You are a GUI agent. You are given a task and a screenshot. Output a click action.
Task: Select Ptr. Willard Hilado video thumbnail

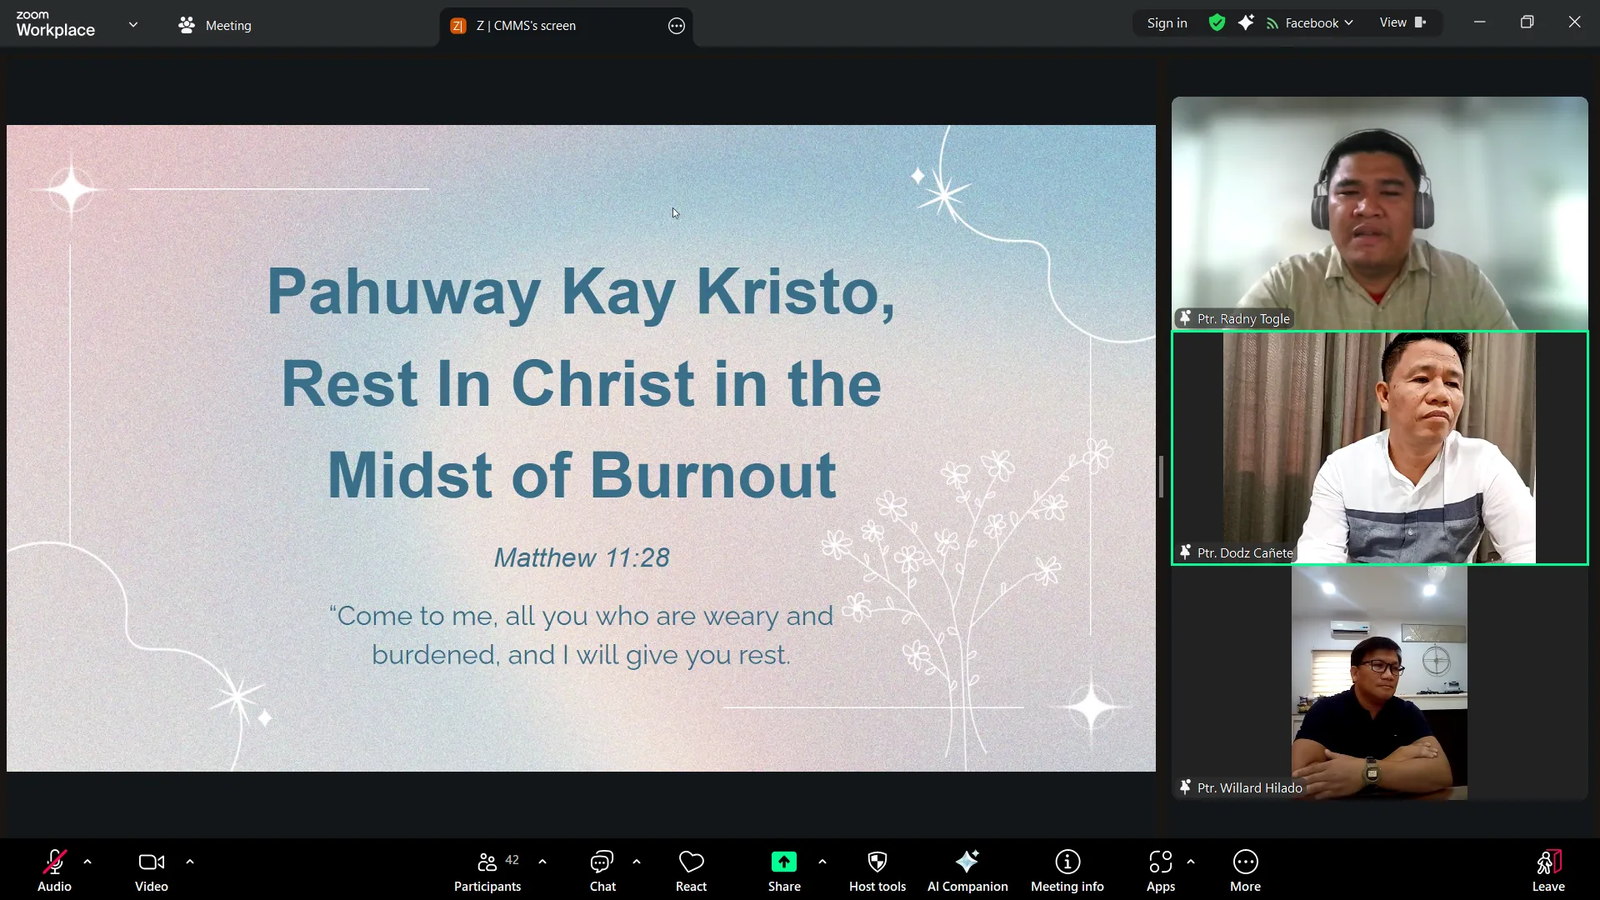1379,683
